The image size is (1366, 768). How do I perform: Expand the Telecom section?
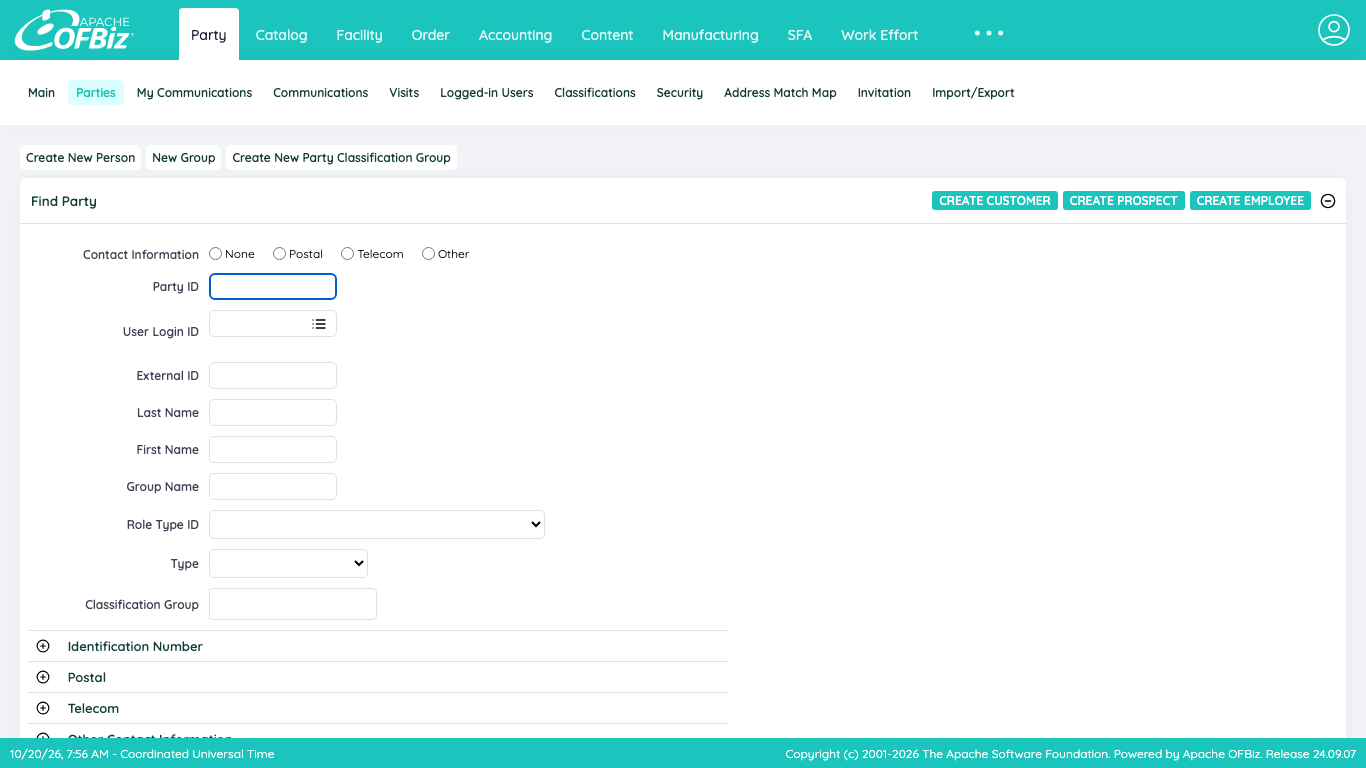[43, 708]
